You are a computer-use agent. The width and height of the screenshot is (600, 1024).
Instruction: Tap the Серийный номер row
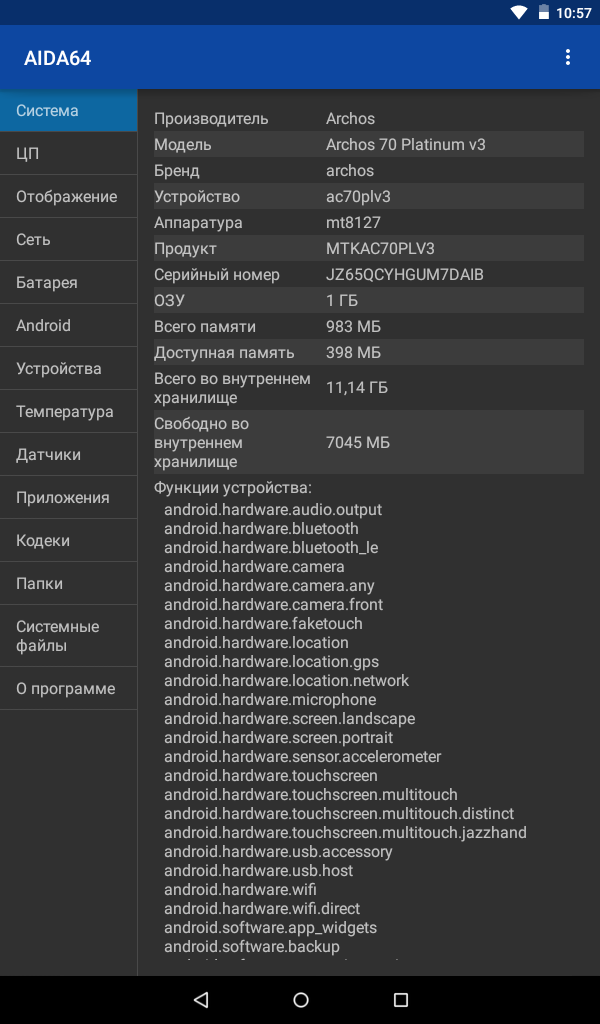(368, 274)
